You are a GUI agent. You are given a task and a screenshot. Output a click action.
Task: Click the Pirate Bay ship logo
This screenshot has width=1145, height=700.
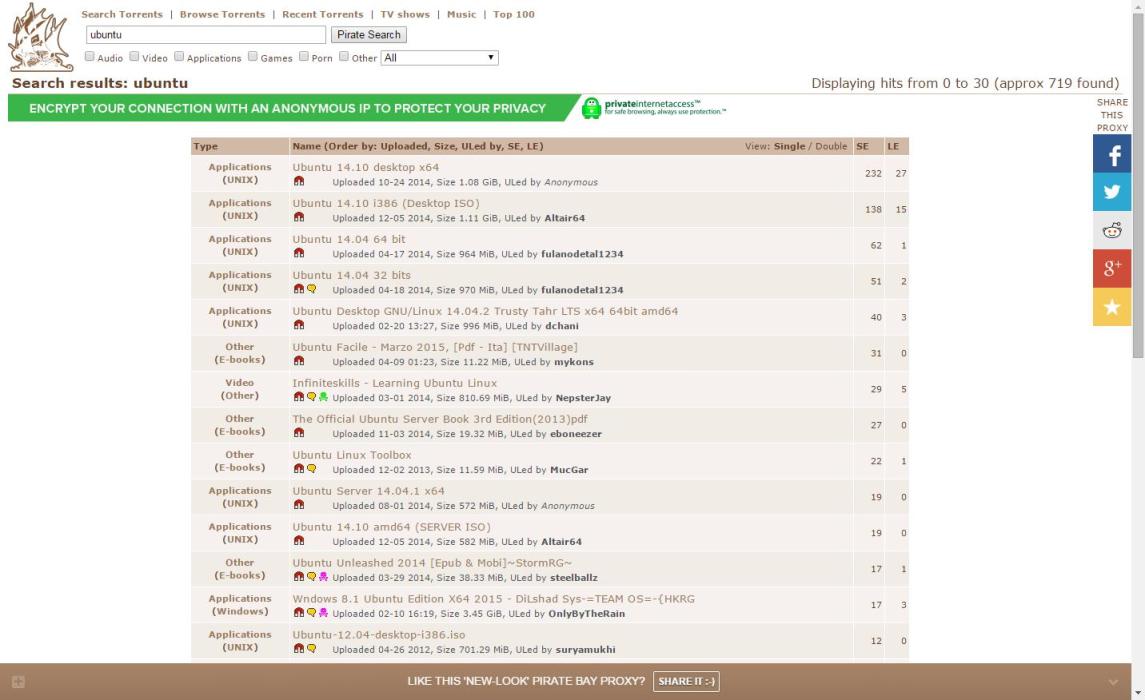tap(40, 37)
